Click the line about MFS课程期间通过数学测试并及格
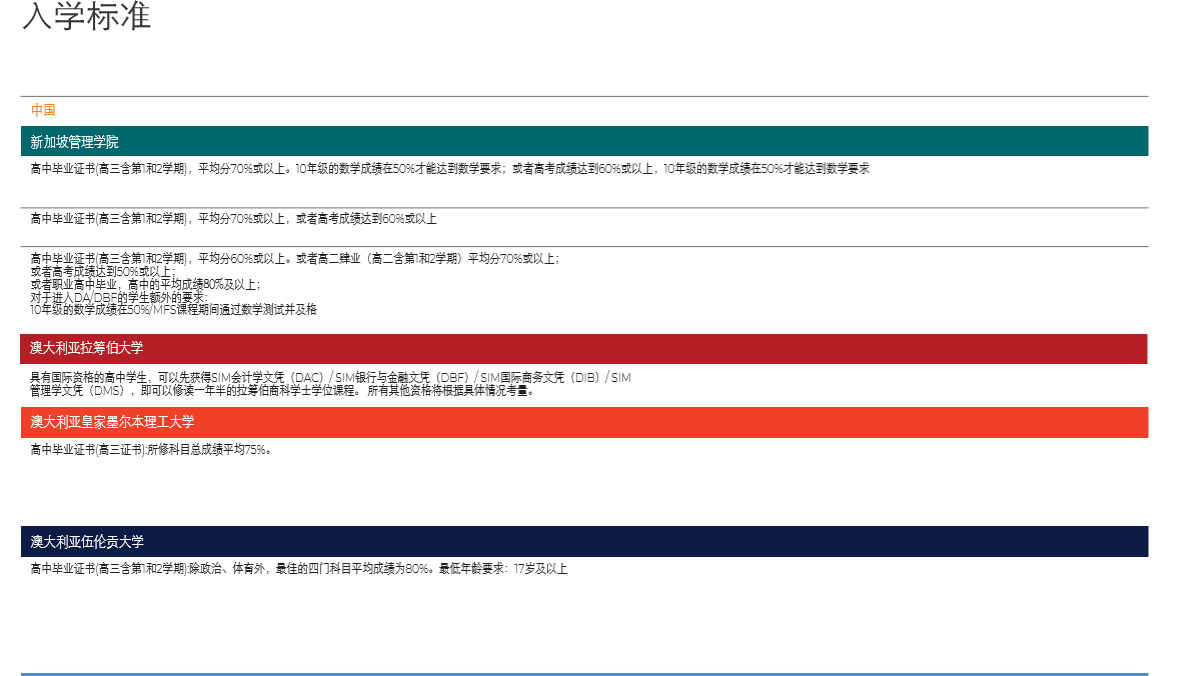The width and height of the screenshot is (1192, 676). [173, 309]
